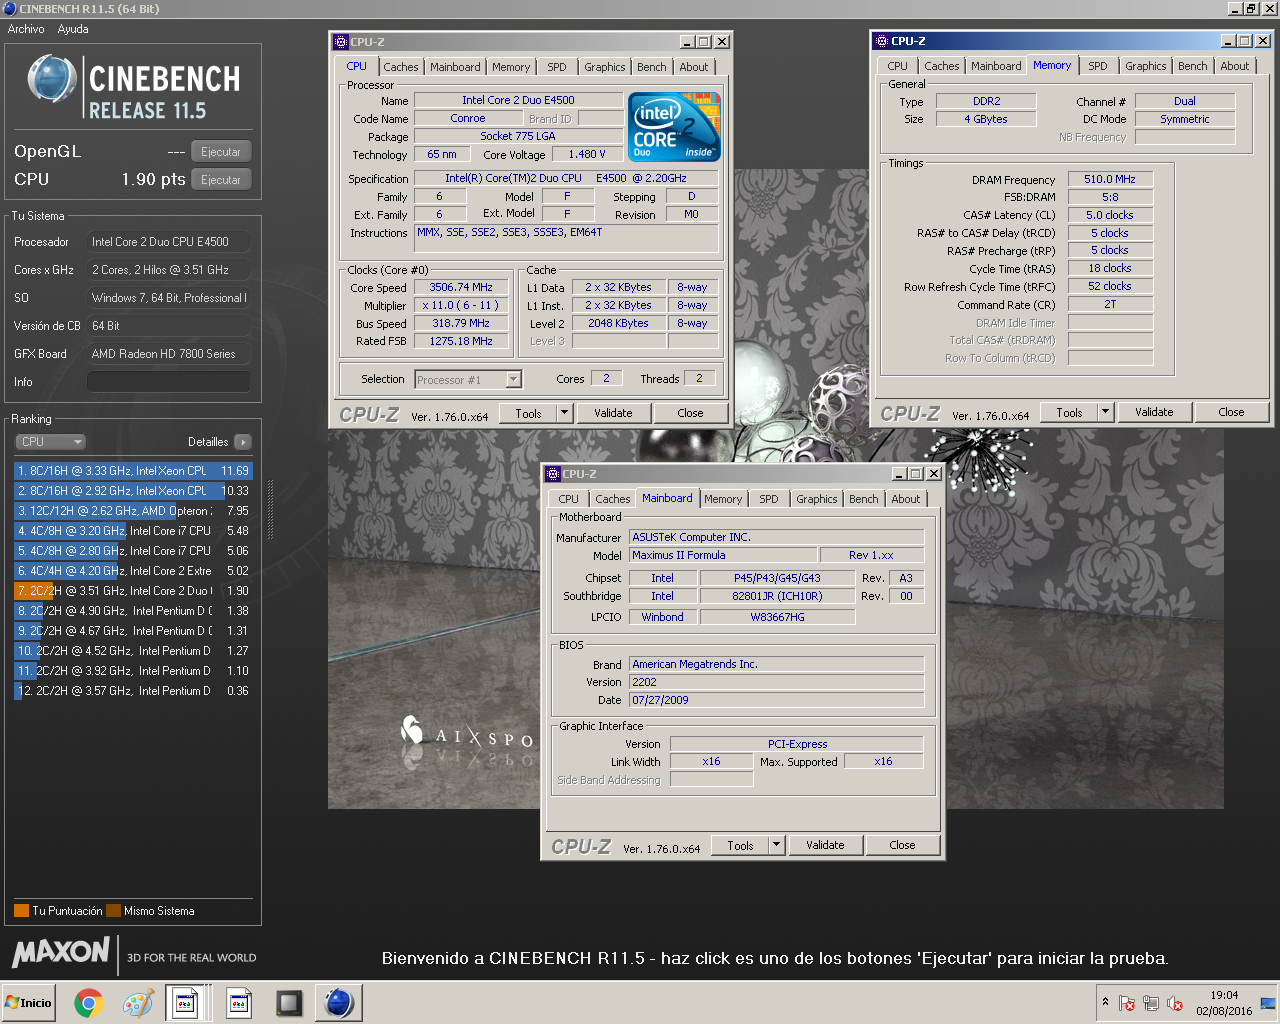The height and width of the screenshot is (1024, 1280).
Task: Click the Show Desktop icon beside the clock
Action: tap(1268, 1003)
